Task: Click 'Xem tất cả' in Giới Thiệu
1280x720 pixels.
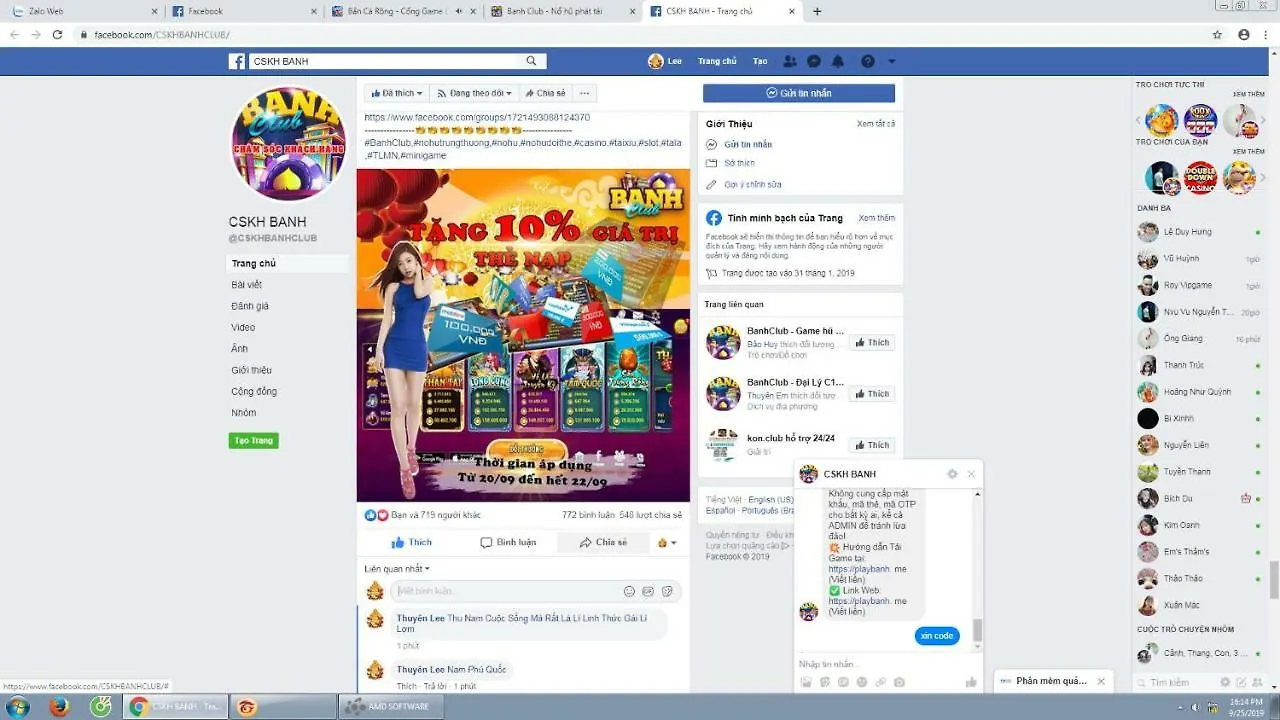Action: (876, 124)
